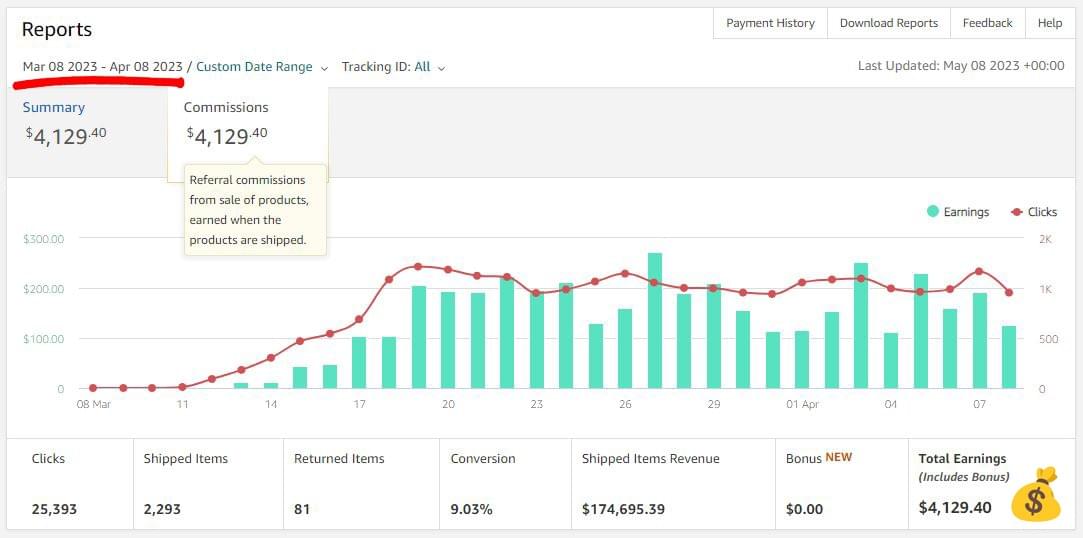Image resolution: width=1083 pixels, height=538 pixels.
Task: Click the Bonus NEW cell
Action: coord(840,484)
